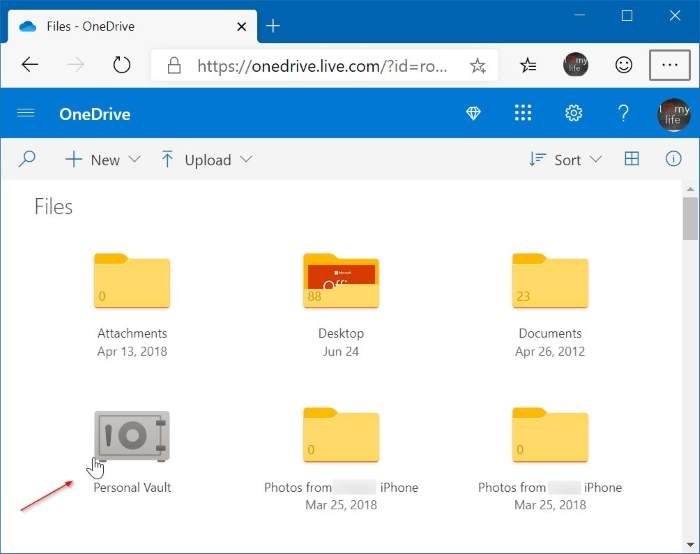Open the Documents folder icon
The height and width of the screenshot is (554, 700).
click(550, 281)
